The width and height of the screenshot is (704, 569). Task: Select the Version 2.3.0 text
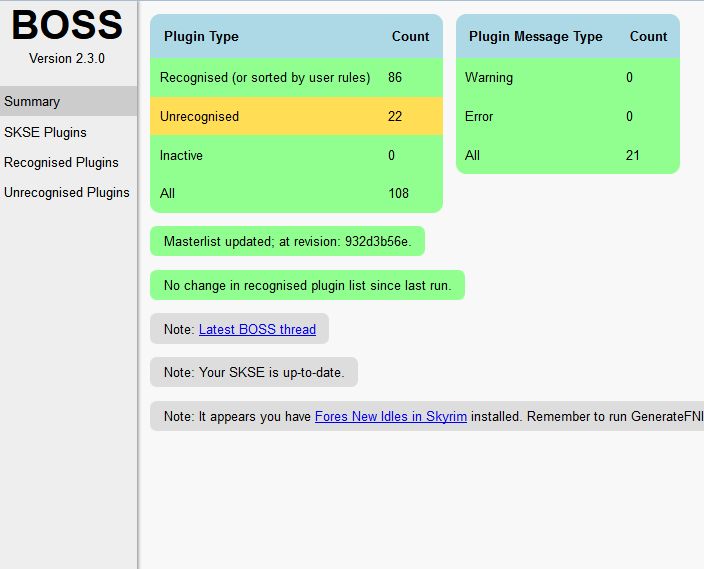coord(67,58)
